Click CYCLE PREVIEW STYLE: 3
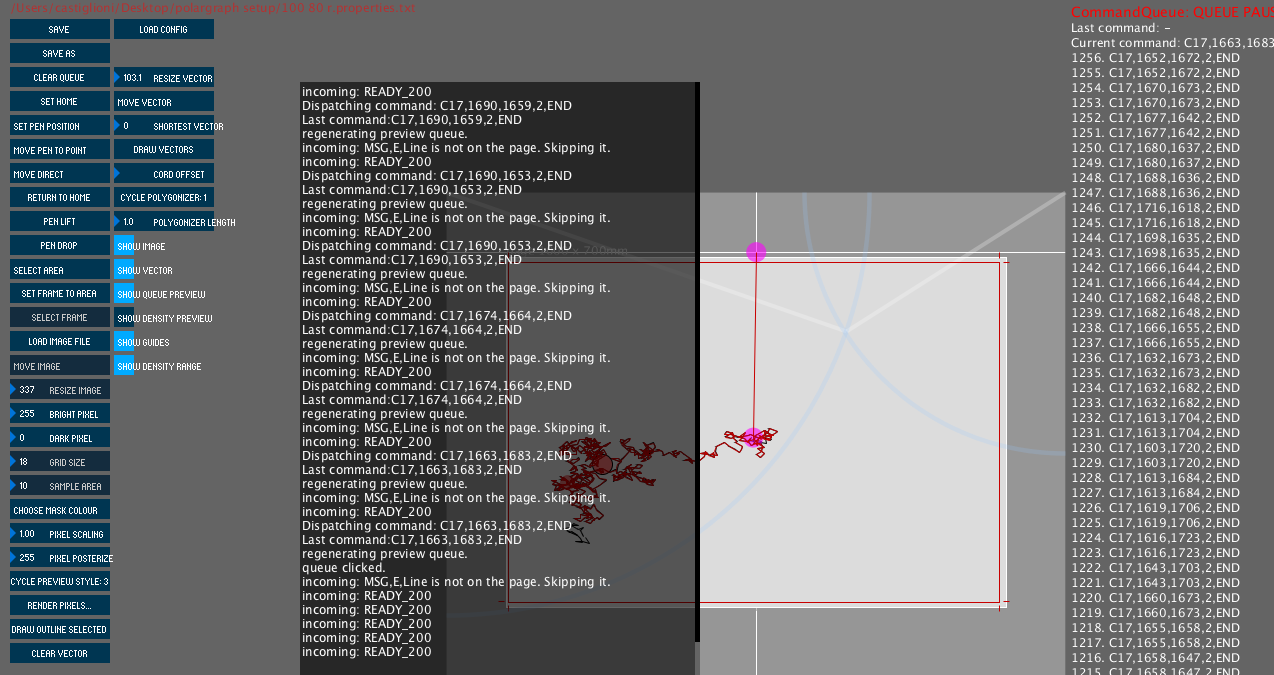The image size is (1274, 675). click(59, 582)
